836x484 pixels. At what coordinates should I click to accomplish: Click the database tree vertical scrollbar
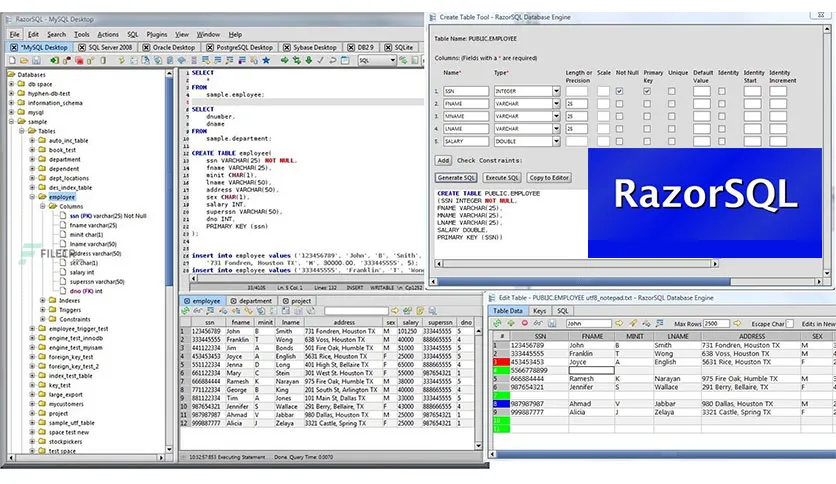169,261
